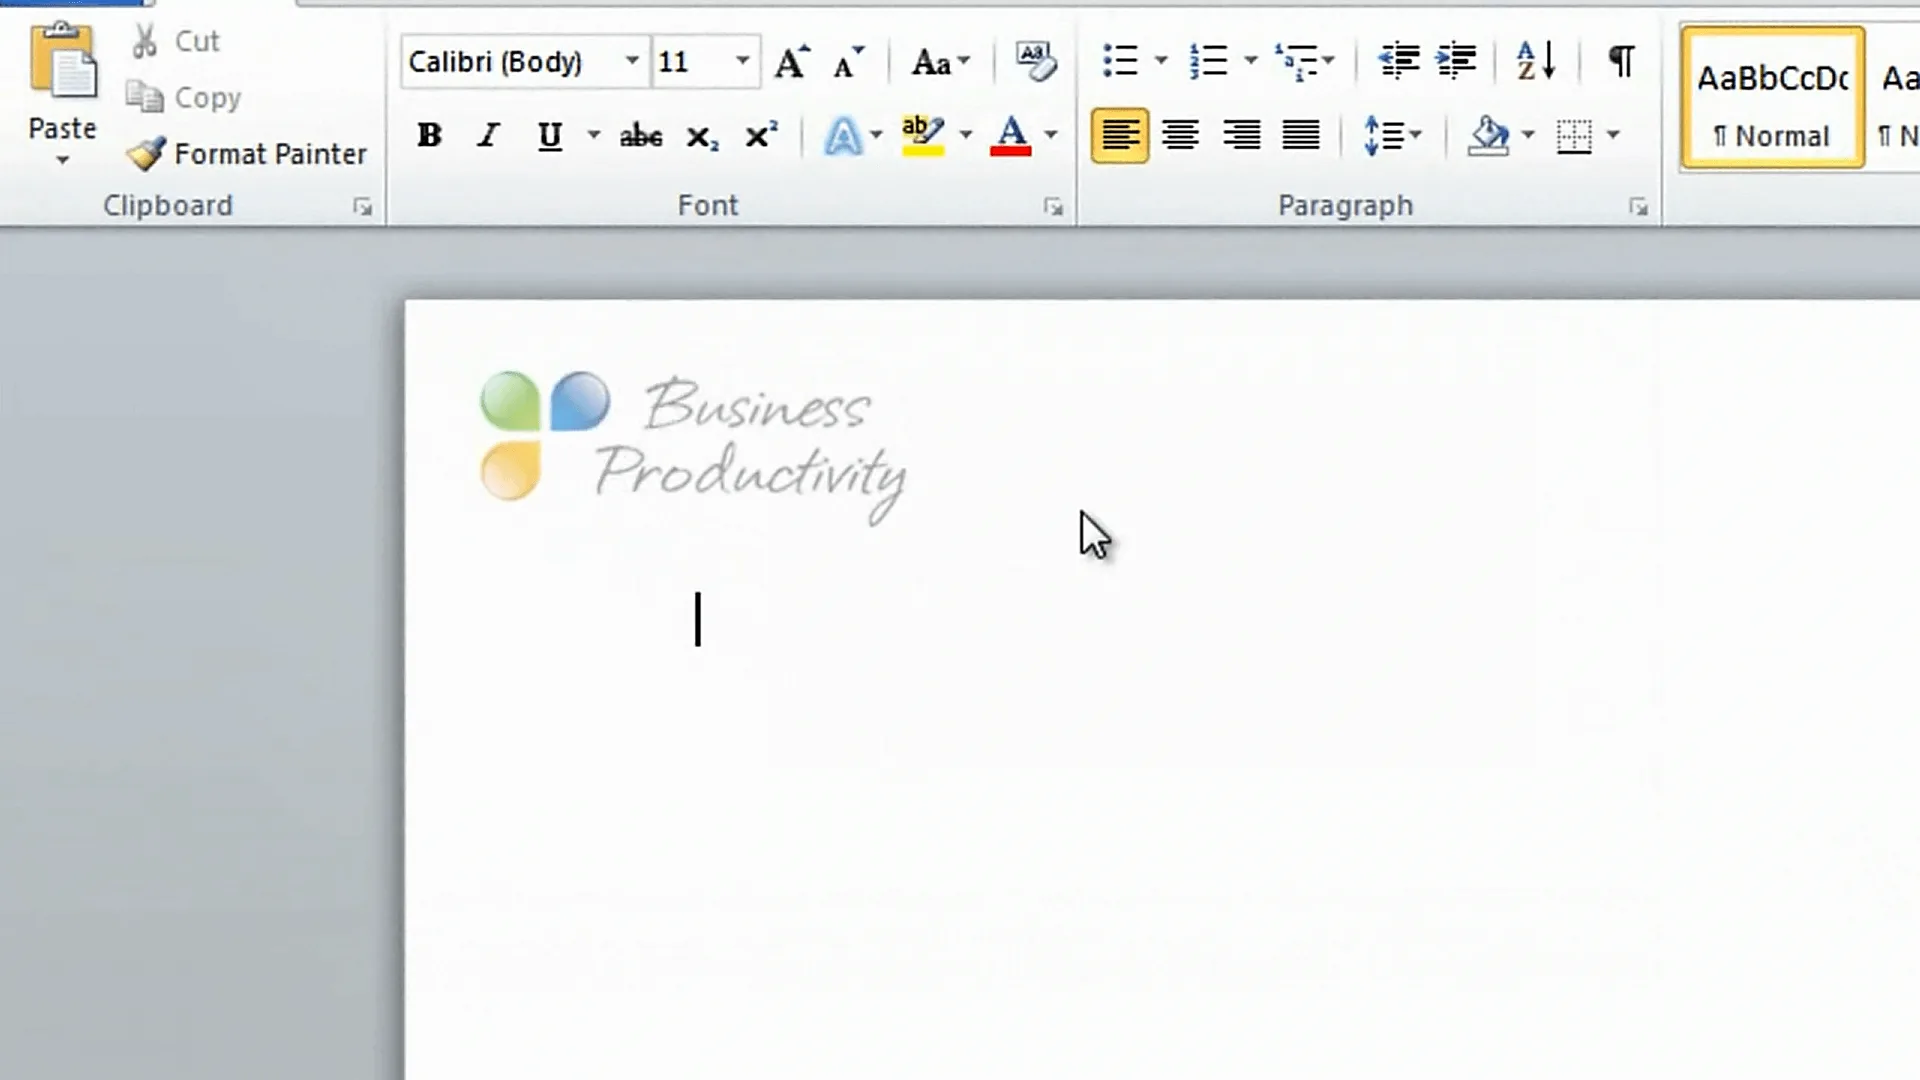This screenshot has width=1920, height=1080.
Task: Click the Cut button
Action: 175,42
